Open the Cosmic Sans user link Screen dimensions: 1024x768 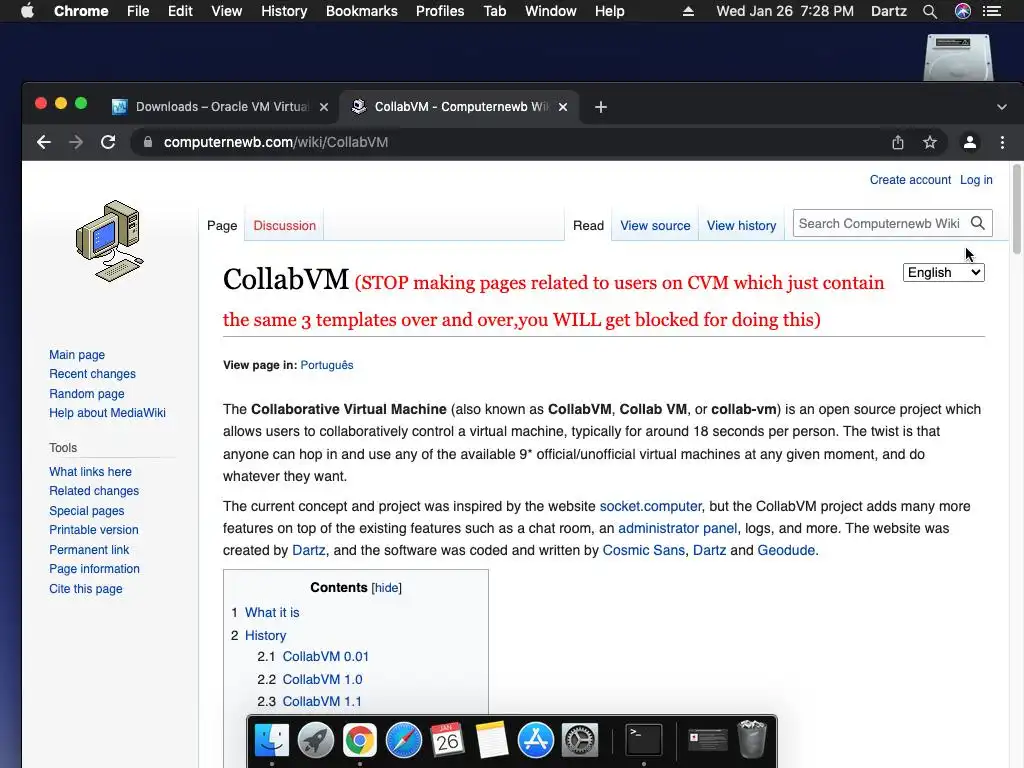pyautogui.click(x=643, y=551)
